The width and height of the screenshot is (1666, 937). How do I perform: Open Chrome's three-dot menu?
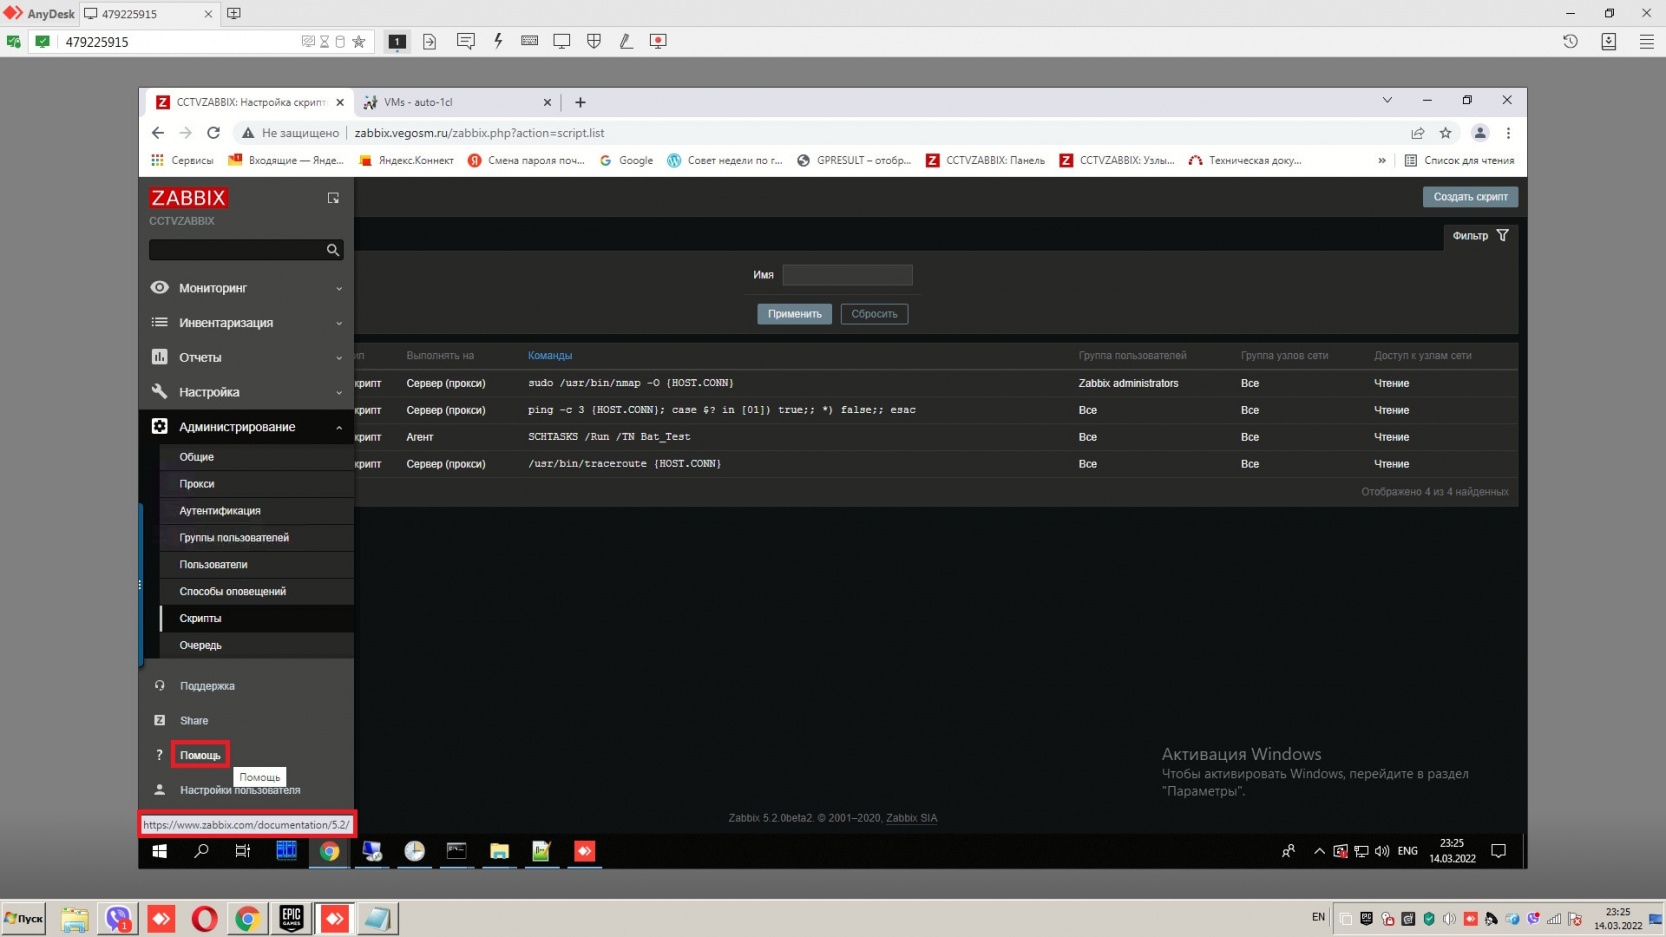click(1508, 133)
